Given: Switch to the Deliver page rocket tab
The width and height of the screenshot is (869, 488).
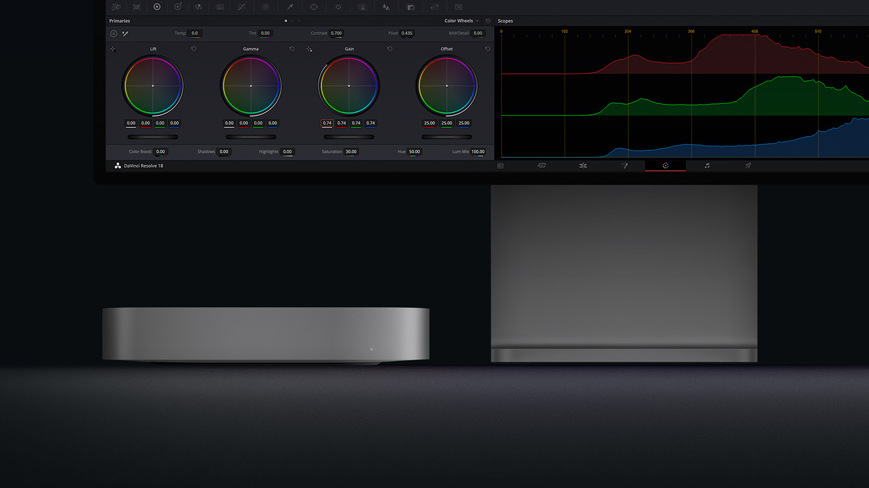Looking at the screenshot, I should click(x=748, y=165).
